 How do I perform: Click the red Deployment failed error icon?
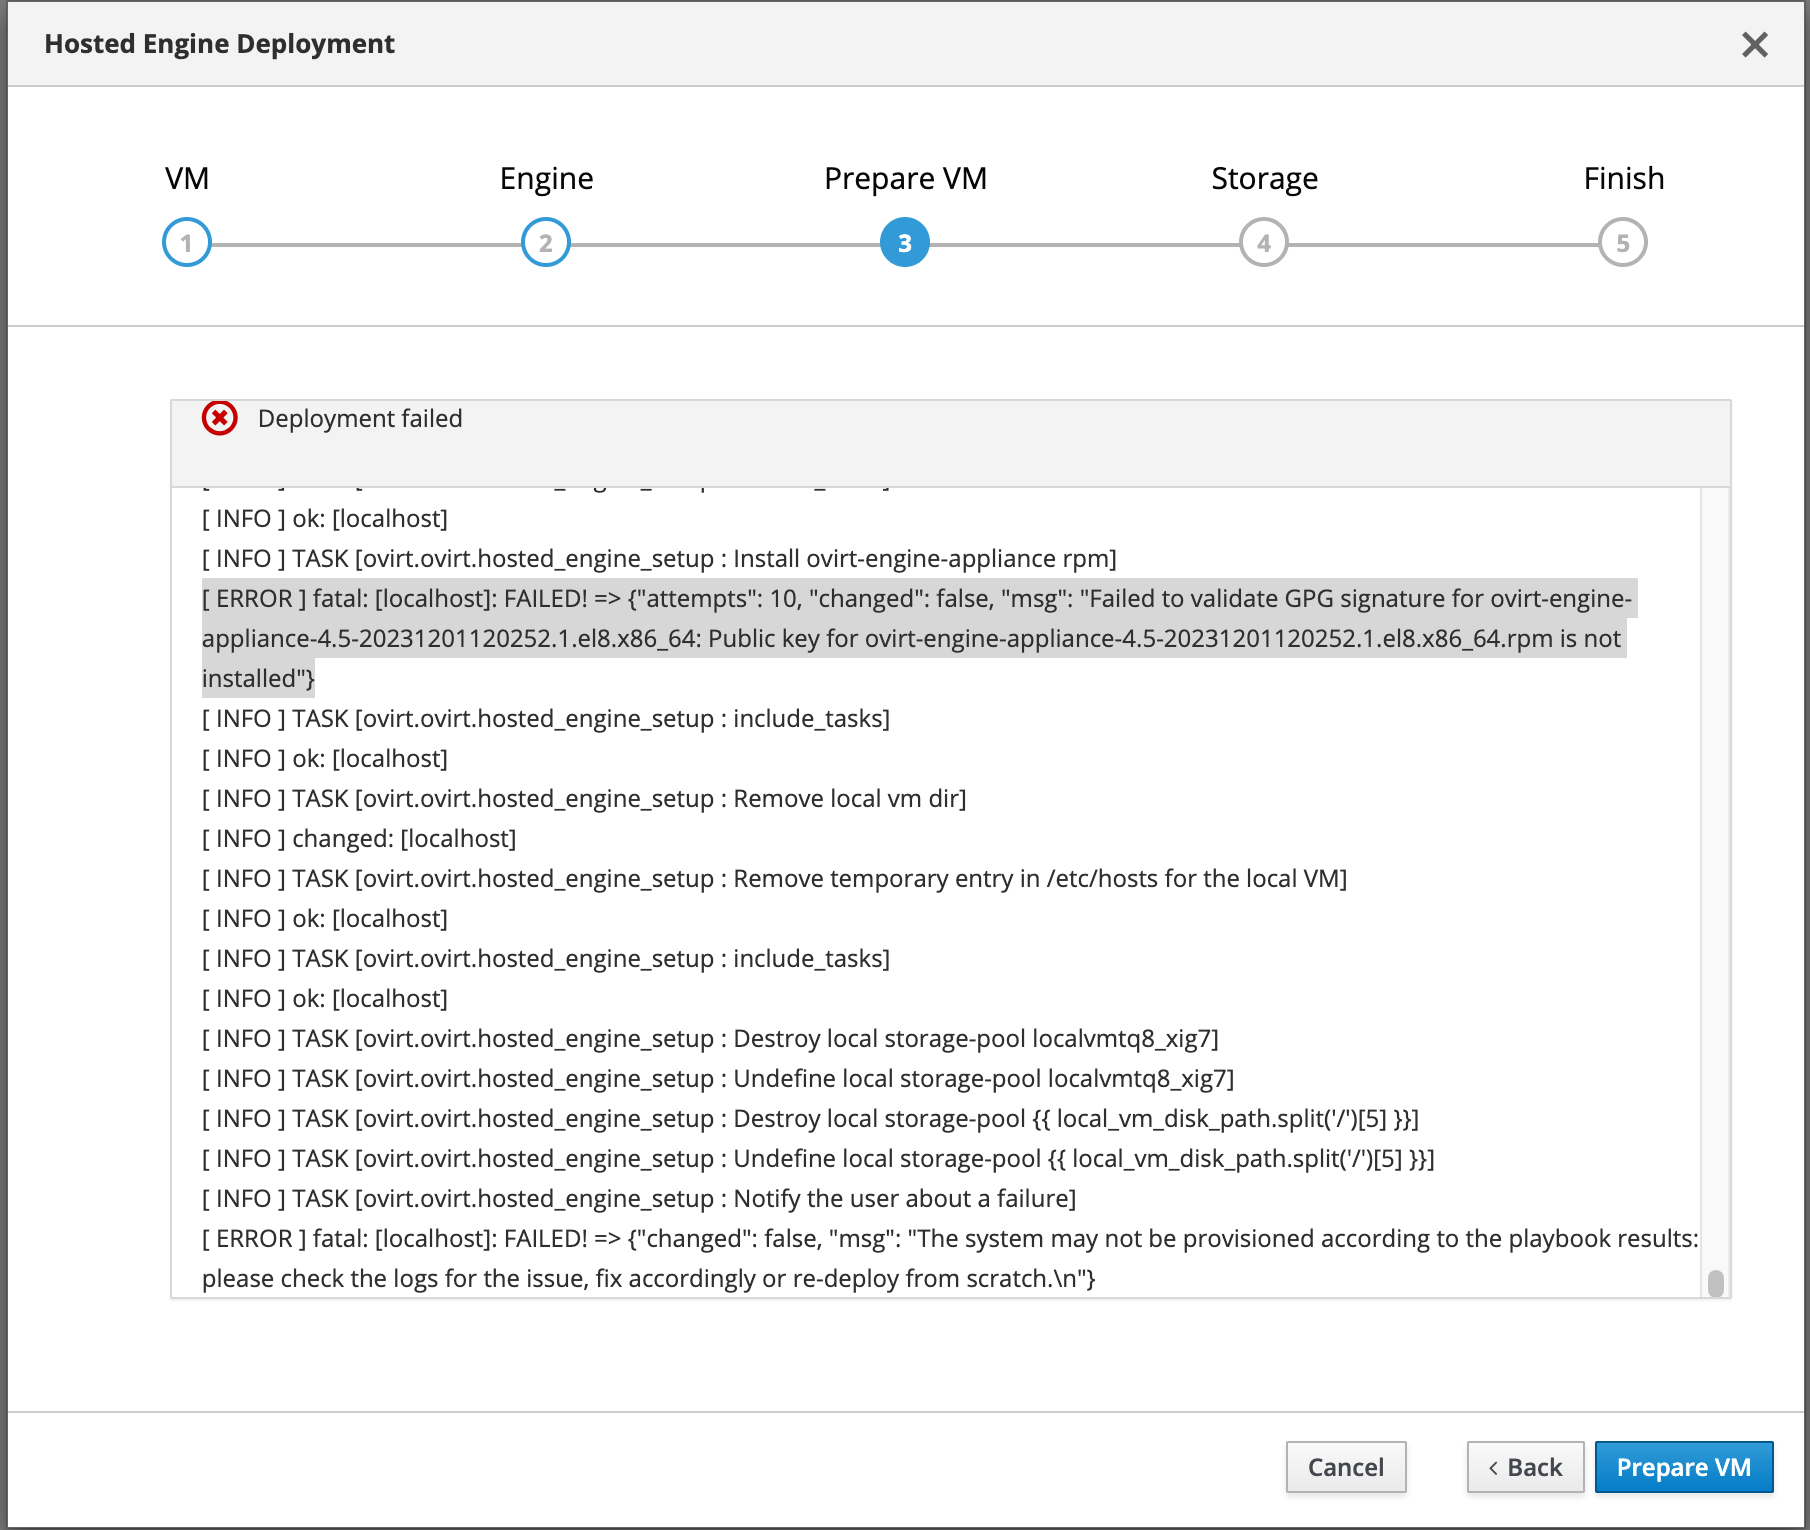(x=220, y=418)
